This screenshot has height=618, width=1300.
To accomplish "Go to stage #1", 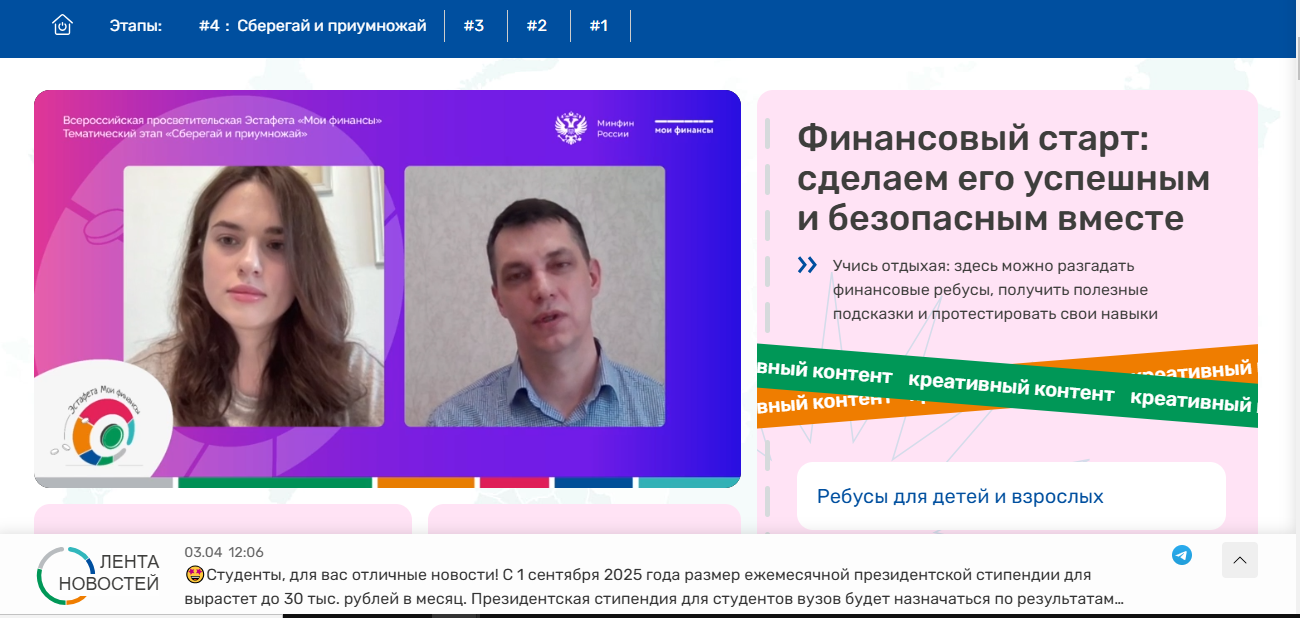I will [599, 26].
